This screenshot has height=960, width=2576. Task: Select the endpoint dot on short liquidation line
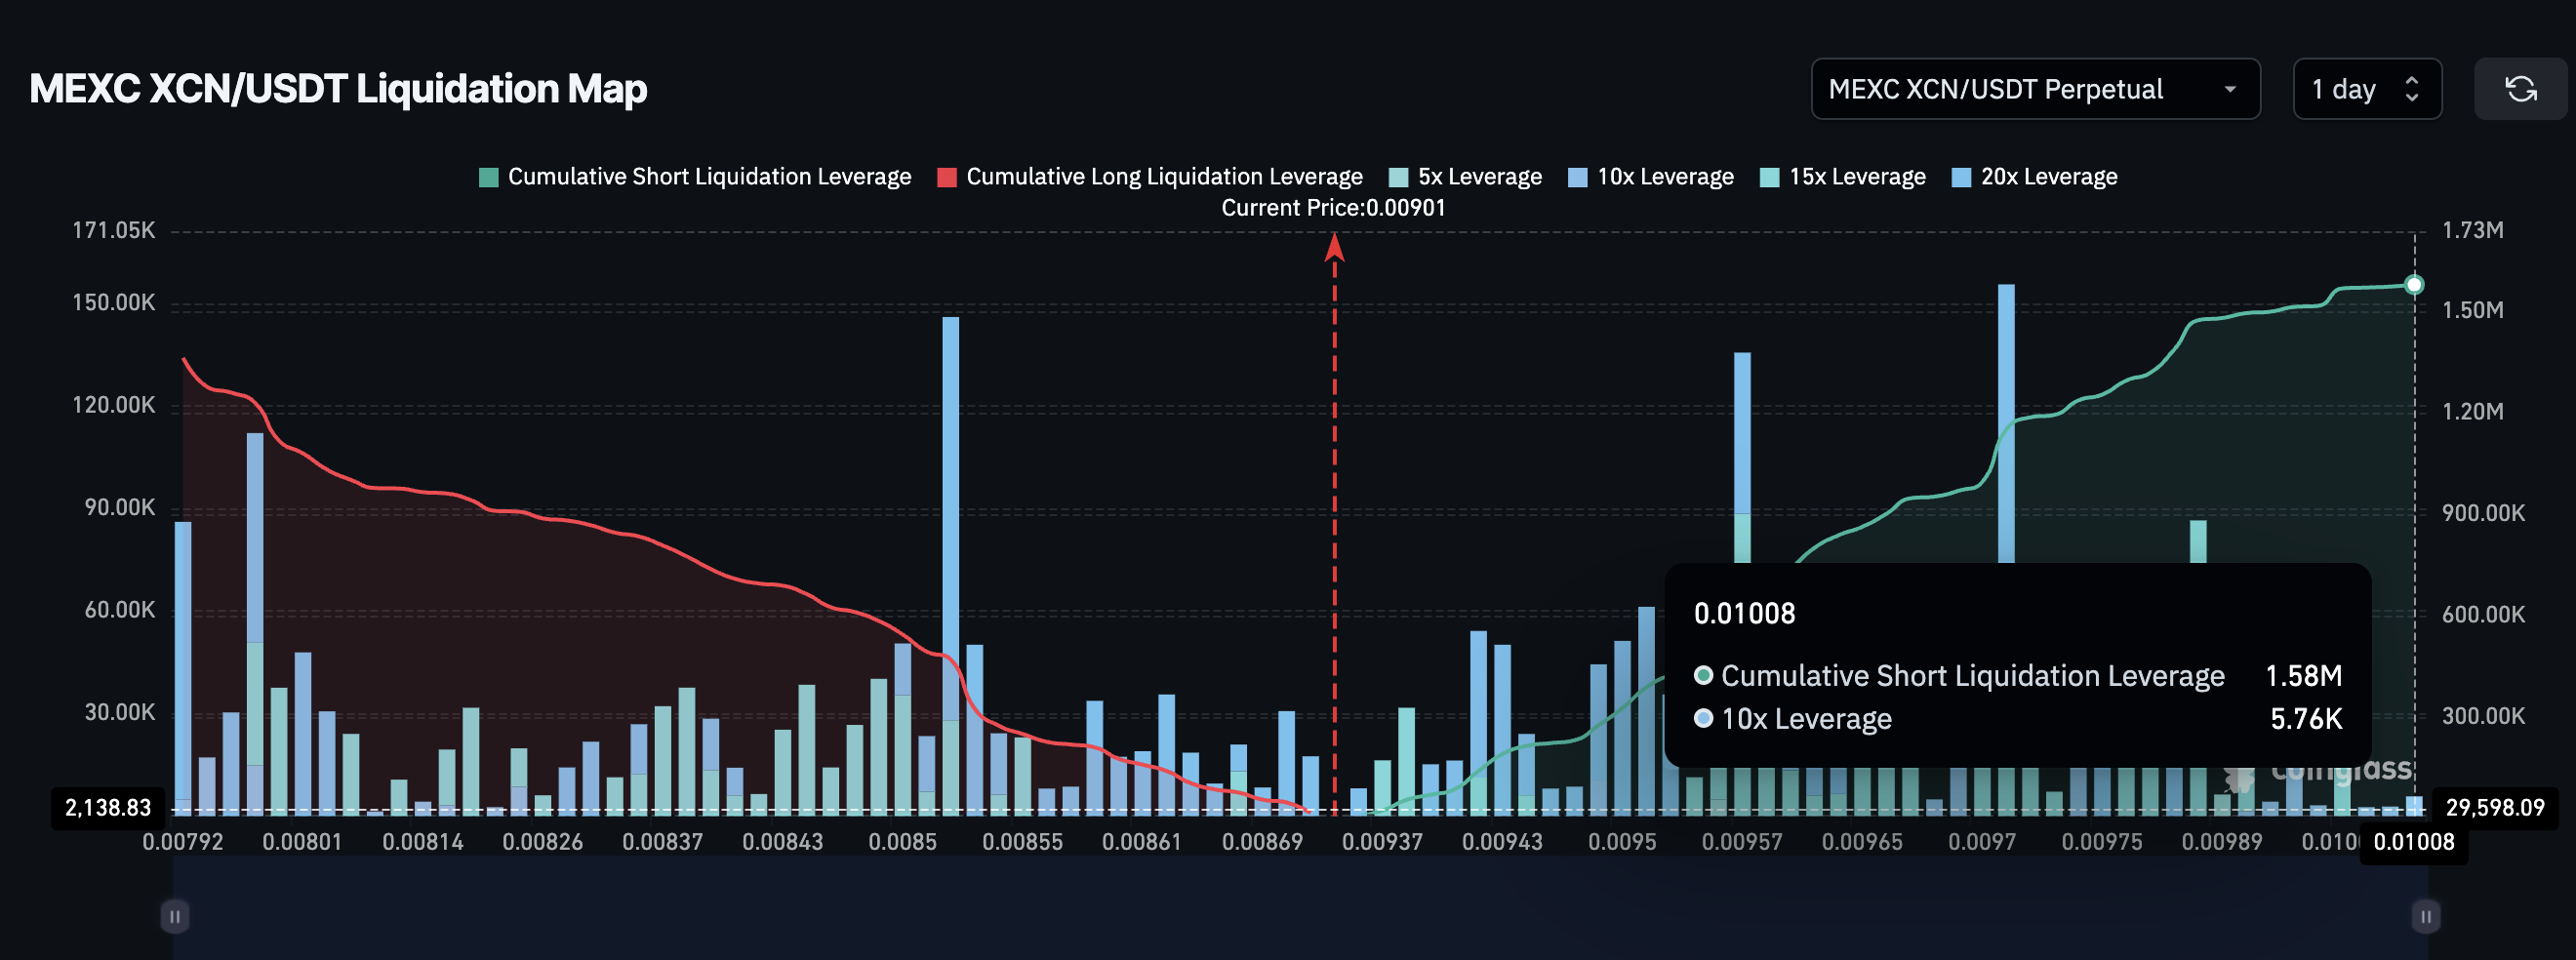click(x=2416, y=283)
